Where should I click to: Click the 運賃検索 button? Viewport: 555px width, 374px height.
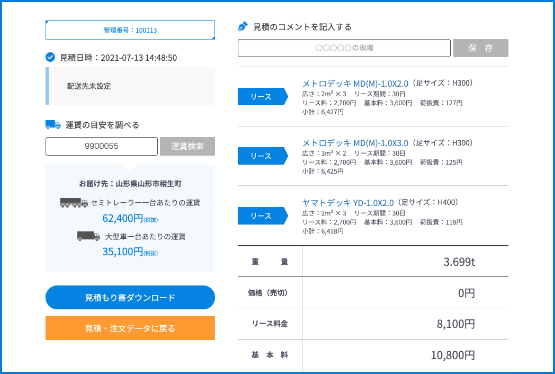click(x=187, y=146)
